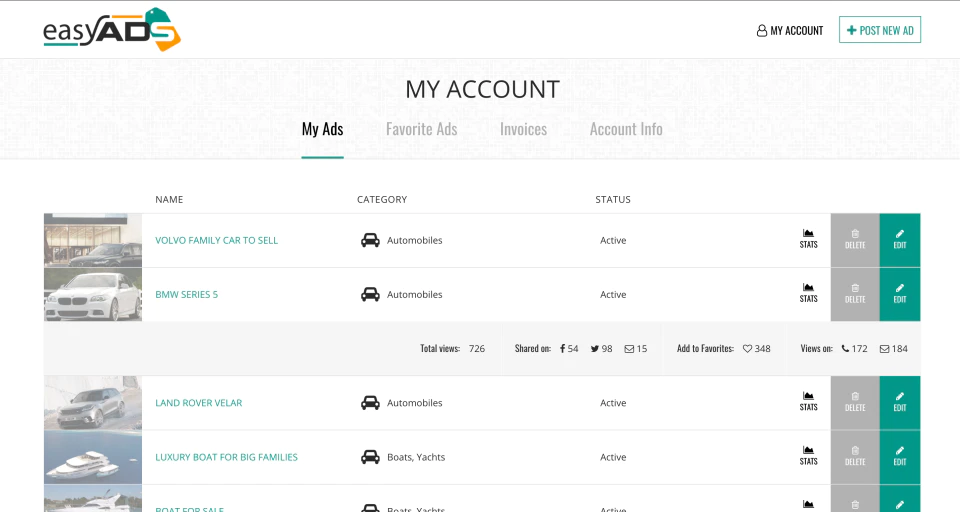Click the phone views icon showing 172

click(846, 348)
